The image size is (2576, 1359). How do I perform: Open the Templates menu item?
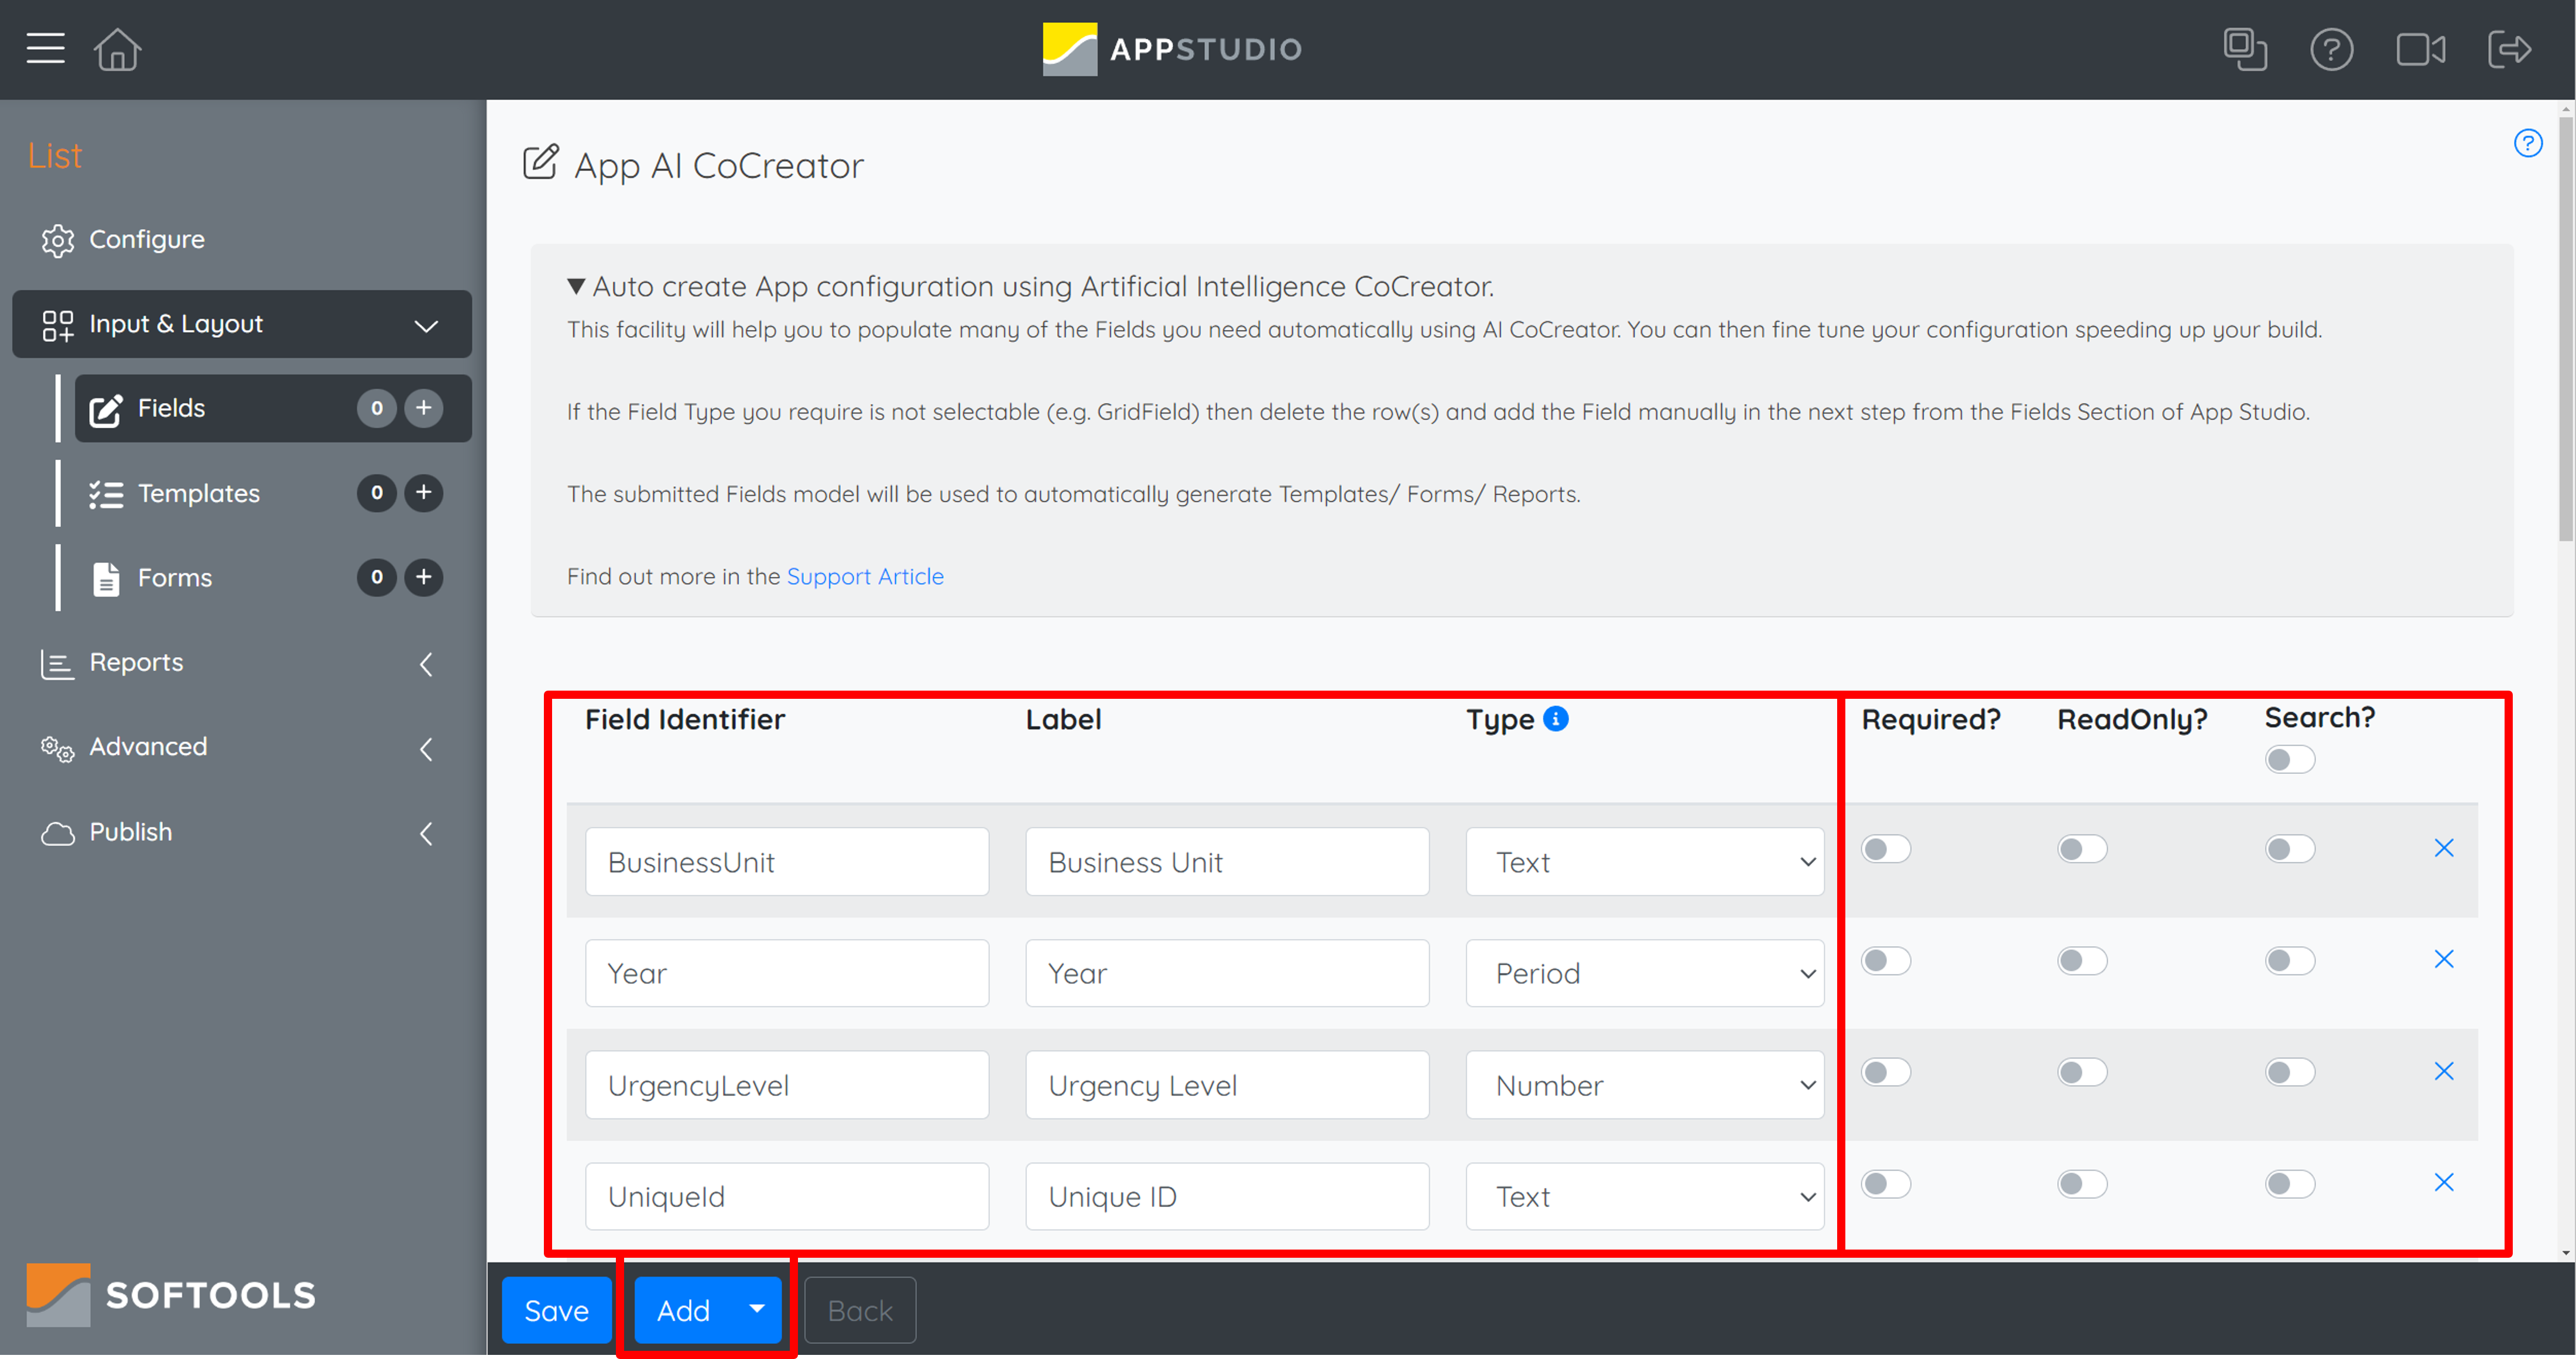199,493
